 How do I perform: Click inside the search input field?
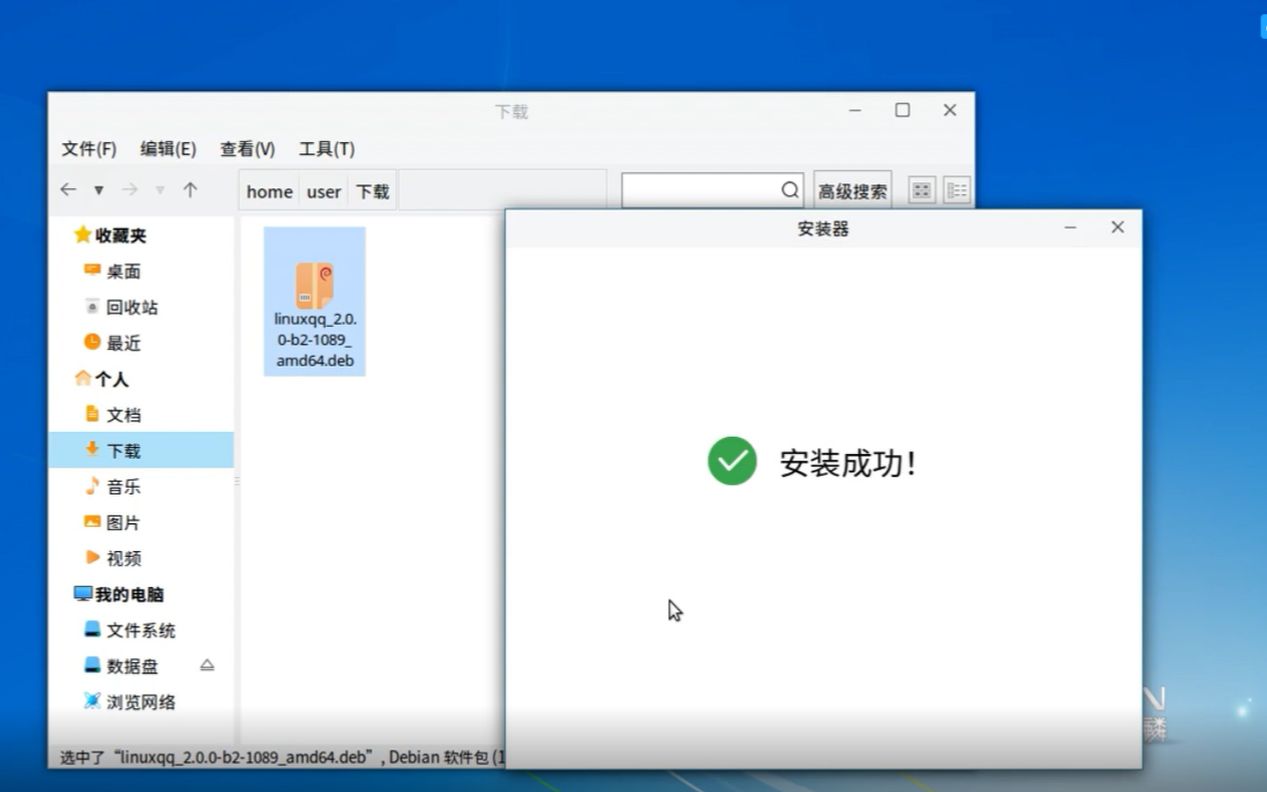[700, 189]
